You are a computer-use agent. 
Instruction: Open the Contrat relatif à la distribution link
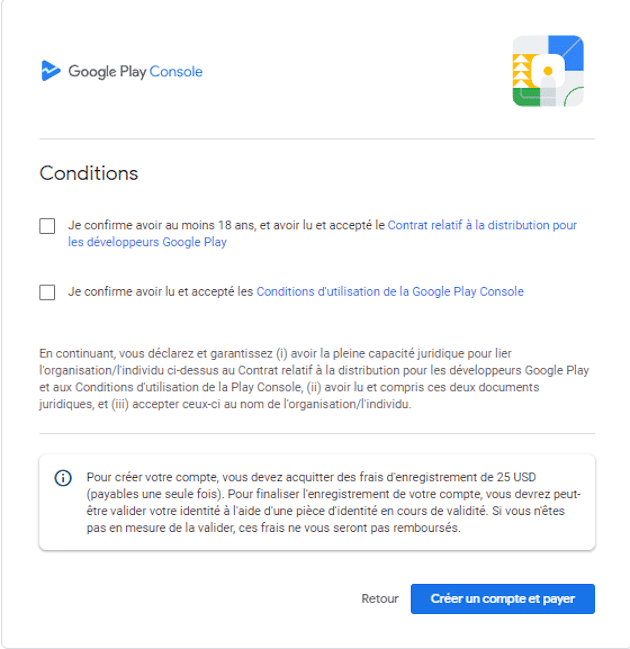pyautogui.click(x=481, y=226)
